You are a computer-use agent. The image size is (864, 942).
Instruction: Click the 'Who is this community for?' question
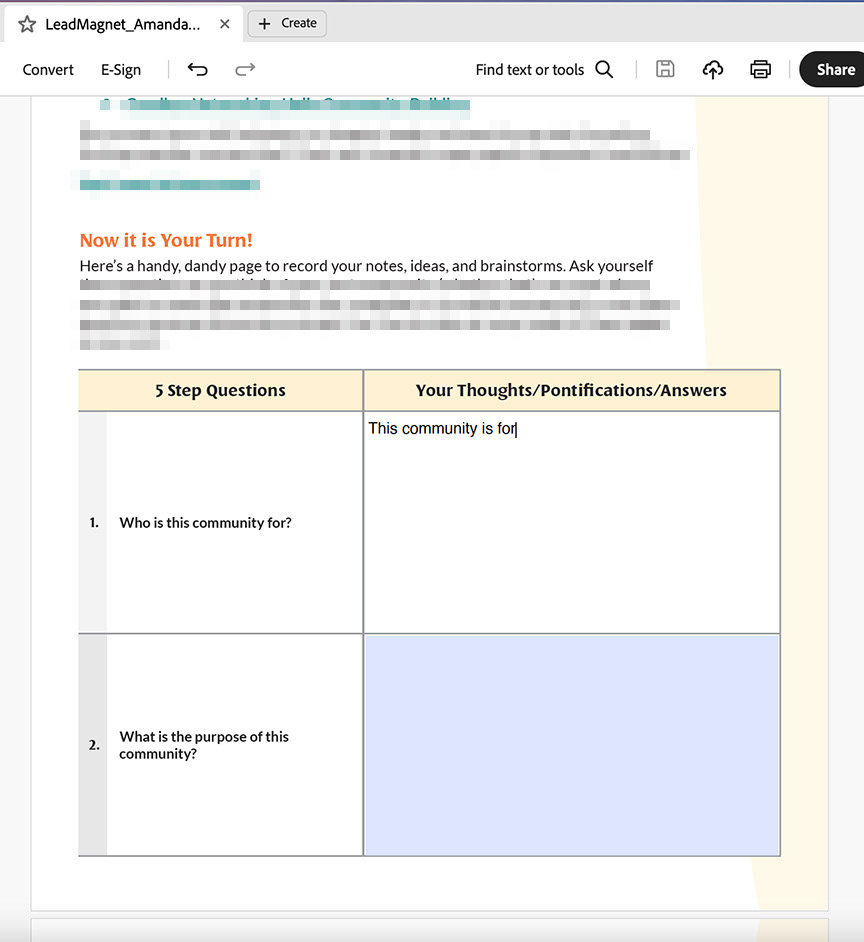[205, 523]
